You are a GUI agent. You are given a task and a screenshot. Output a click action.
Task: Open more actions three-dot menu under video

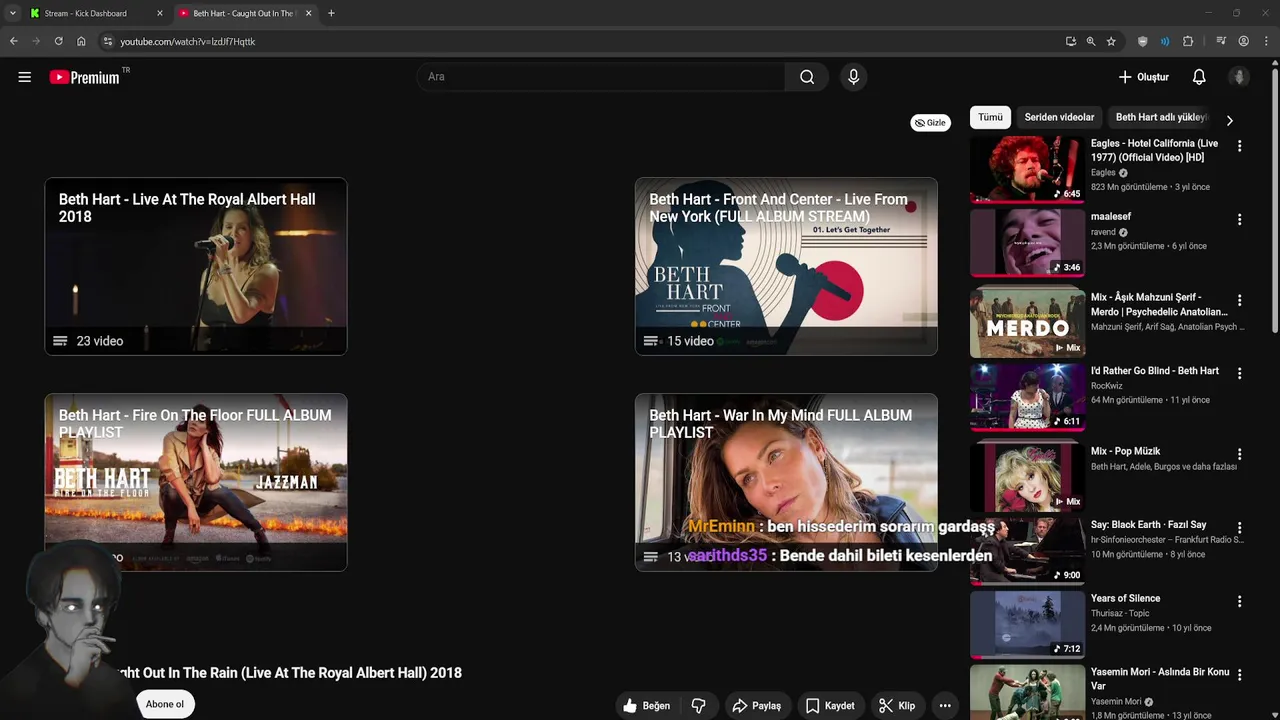point(945,706)
